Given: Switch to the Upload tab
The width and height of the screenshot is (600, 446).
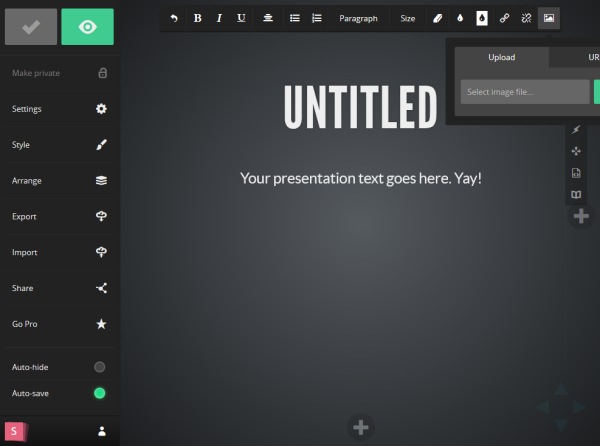Looking at the screenshot, I should coord(501,57).
